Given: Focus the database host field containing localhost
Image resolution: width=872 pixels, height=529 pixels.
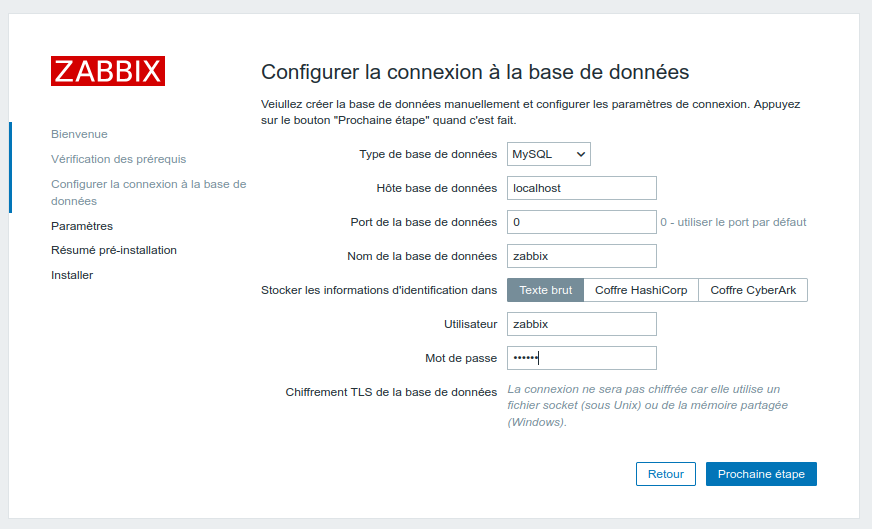Looking at the screenshot, I should point(582,188).
